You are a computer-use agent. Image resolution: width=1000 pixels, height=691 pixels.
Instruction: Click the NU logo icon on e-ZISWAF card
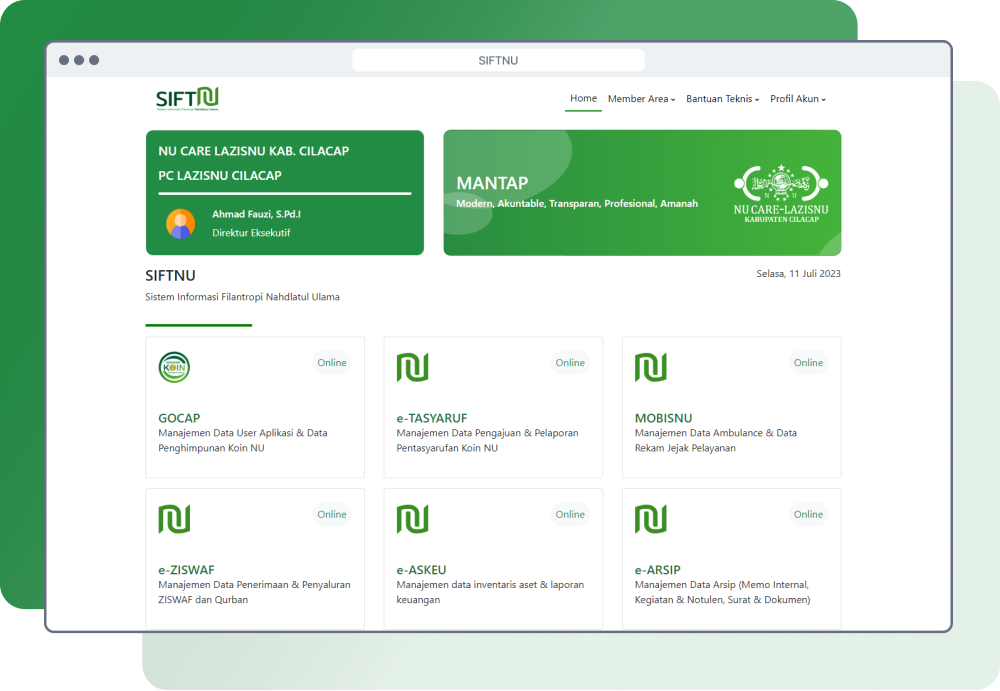click(175, 518)
